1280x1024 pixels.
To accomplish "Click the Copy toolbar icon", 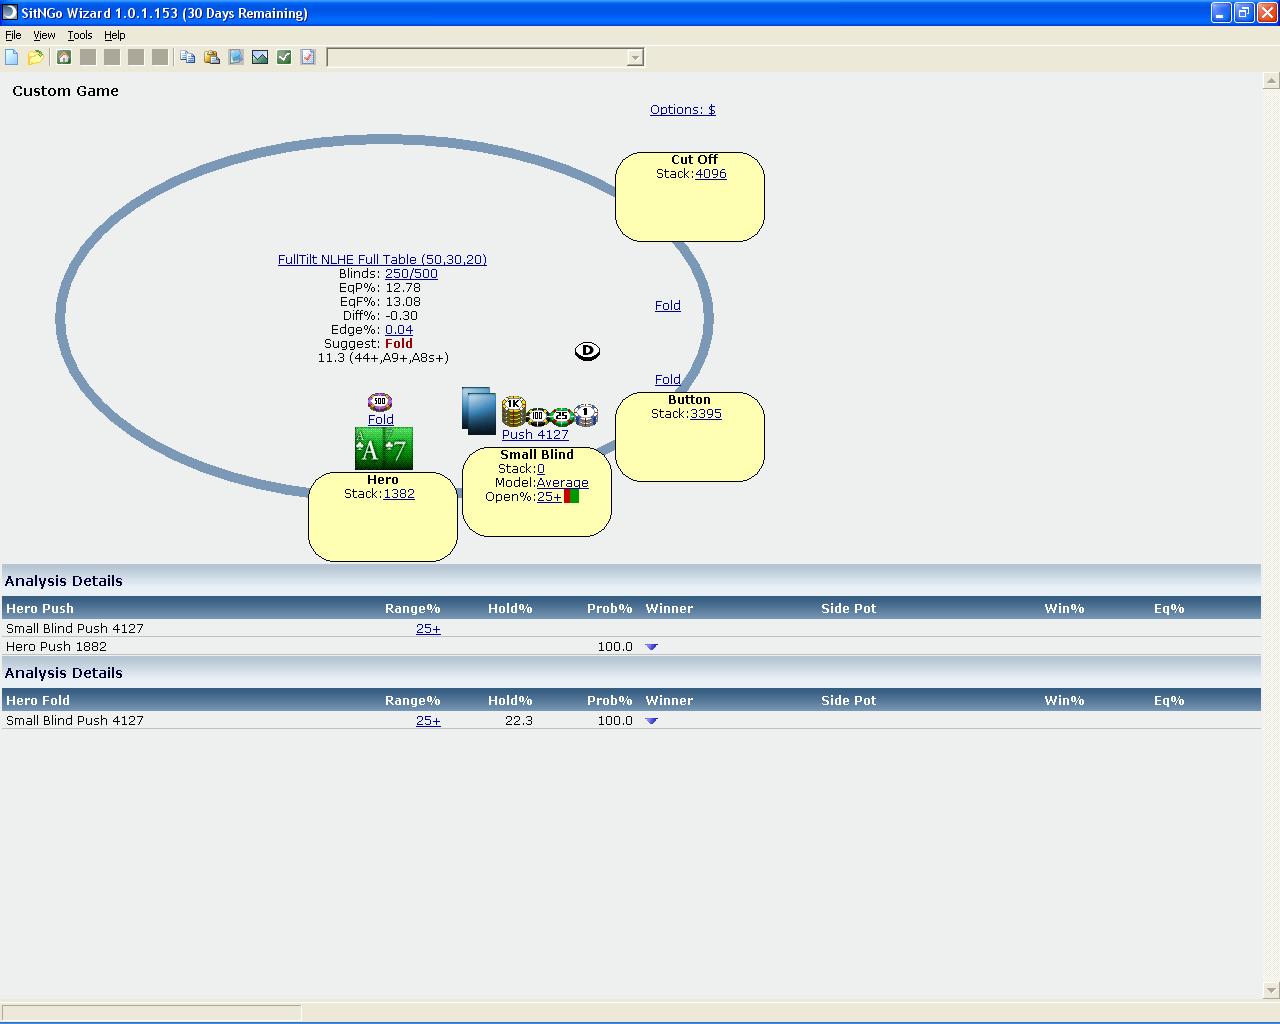I will pyautogui.click(x=188, y=57).
